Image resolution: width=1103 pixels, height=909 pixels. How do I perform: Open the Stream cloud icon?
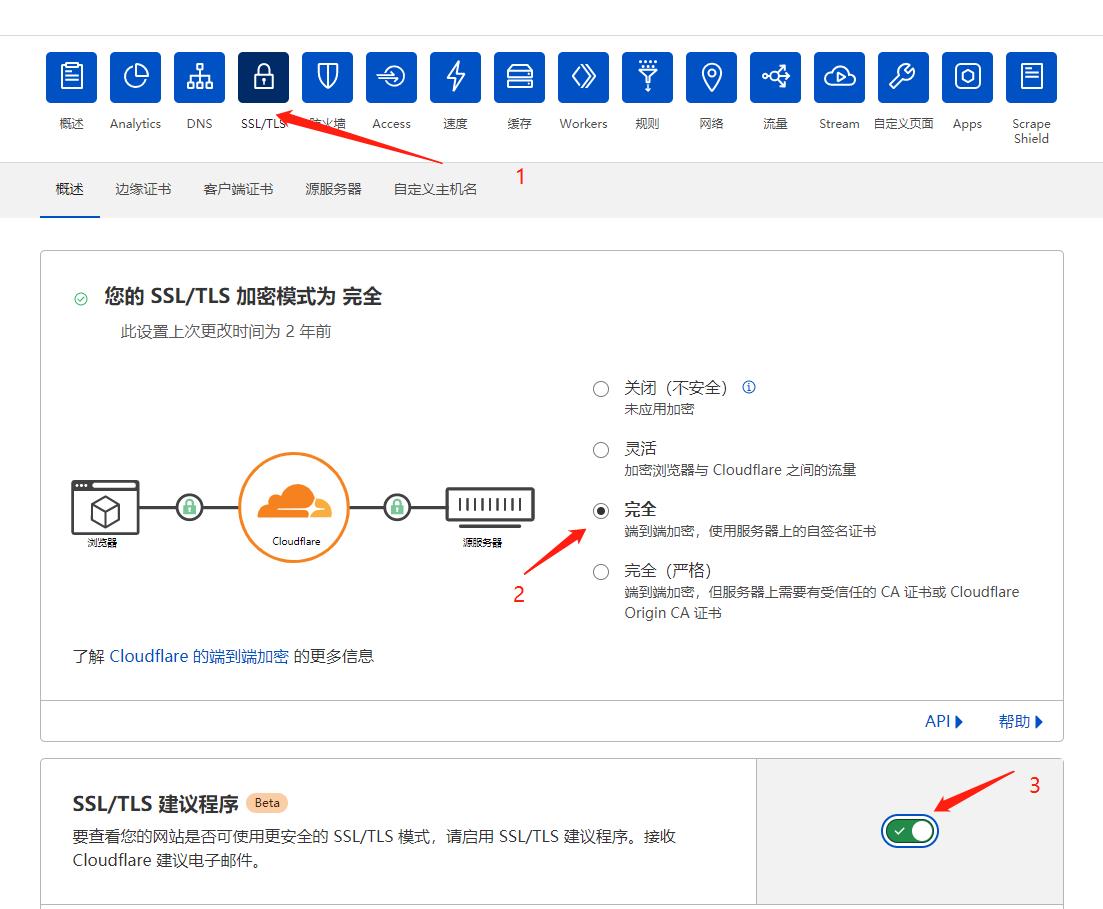(x=839, y=77)
